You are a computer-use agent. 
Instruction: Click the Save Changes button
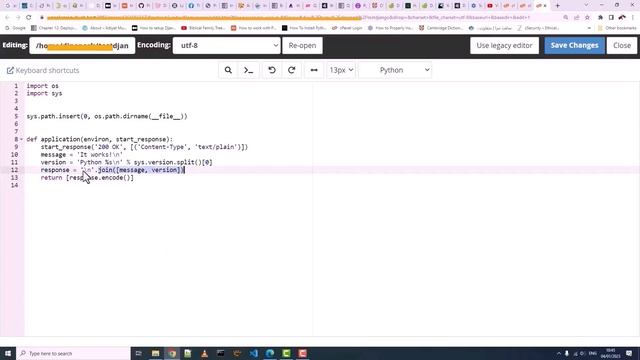point(574,45)
